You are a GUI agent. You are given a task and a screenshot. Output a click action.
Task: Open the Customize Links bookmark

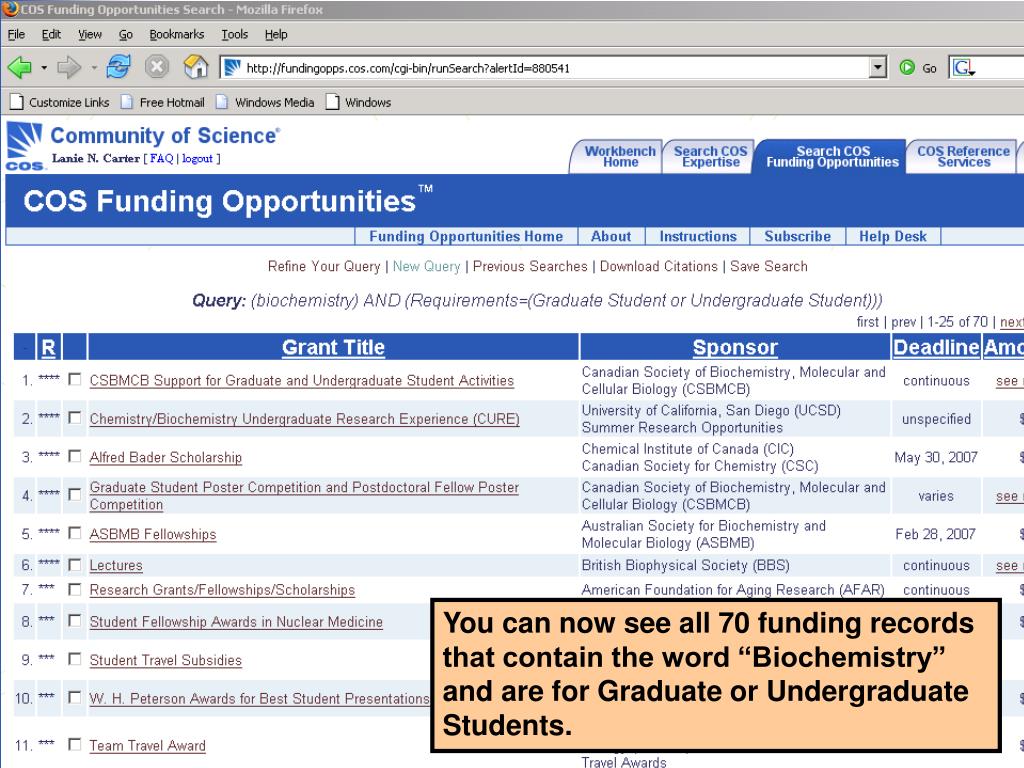59,103
